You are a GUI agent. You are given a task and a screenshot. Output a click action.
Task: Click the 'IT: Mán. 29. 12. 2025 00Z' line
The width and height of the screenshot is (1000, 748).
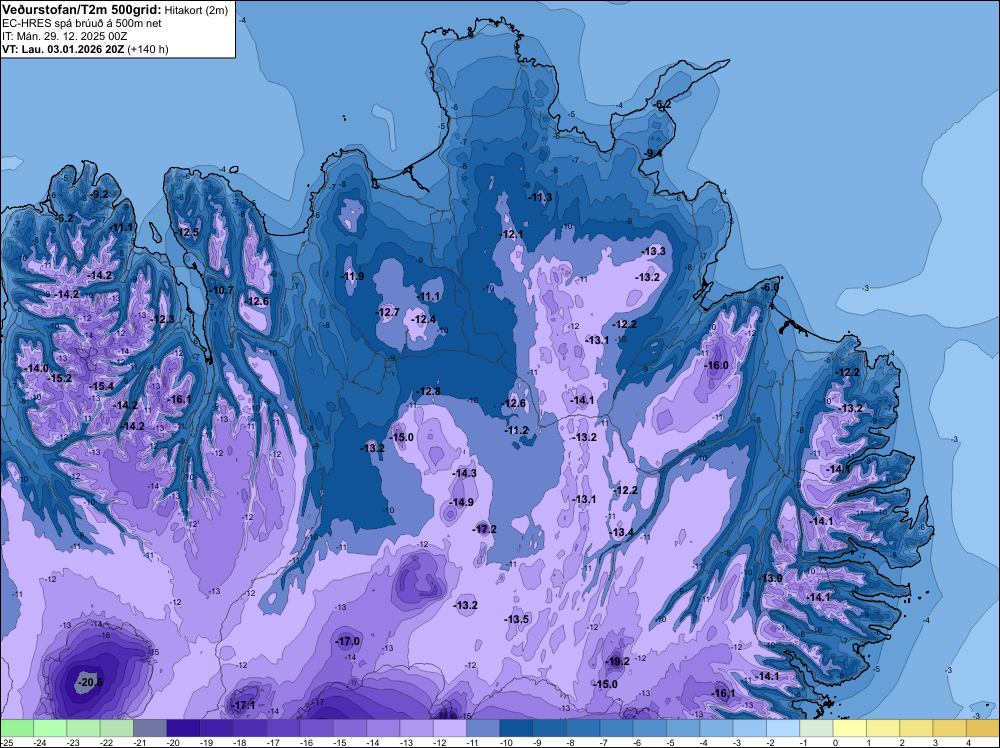pyautogui.click(x=64, y=36)
